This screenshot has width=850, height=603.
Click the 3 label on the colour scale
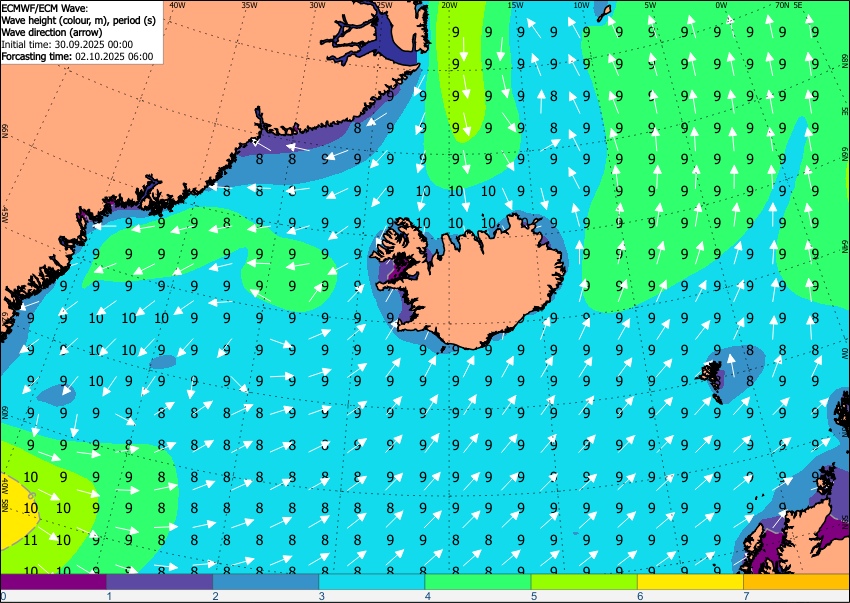tap(321, 596)
